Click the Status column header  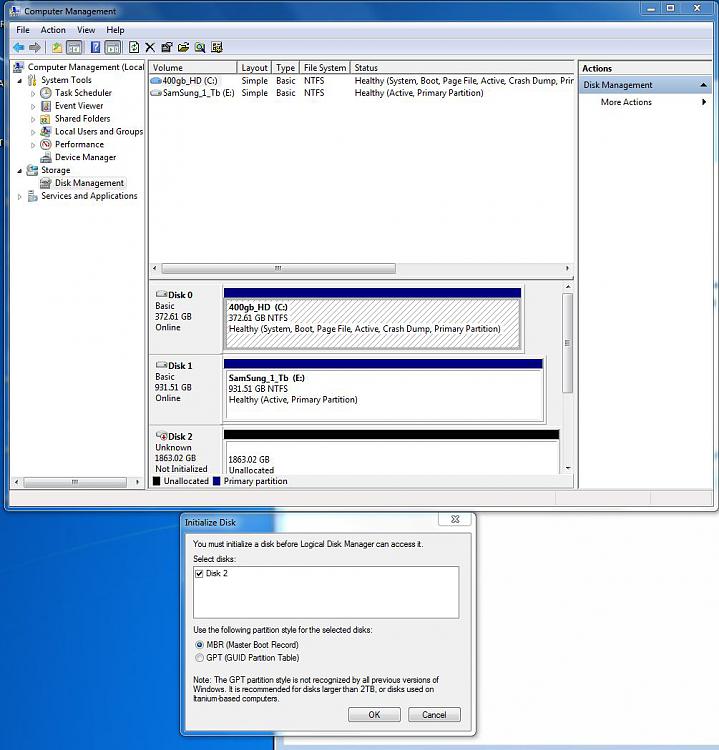coord(462,67)
